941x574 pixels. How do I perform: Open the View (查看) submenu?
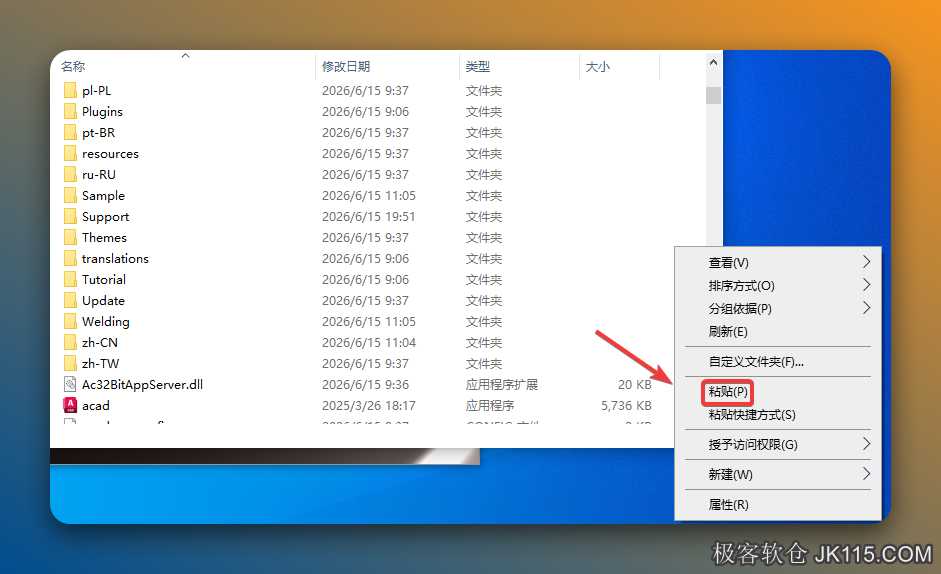pyautogui.click(x=729, y=263)
